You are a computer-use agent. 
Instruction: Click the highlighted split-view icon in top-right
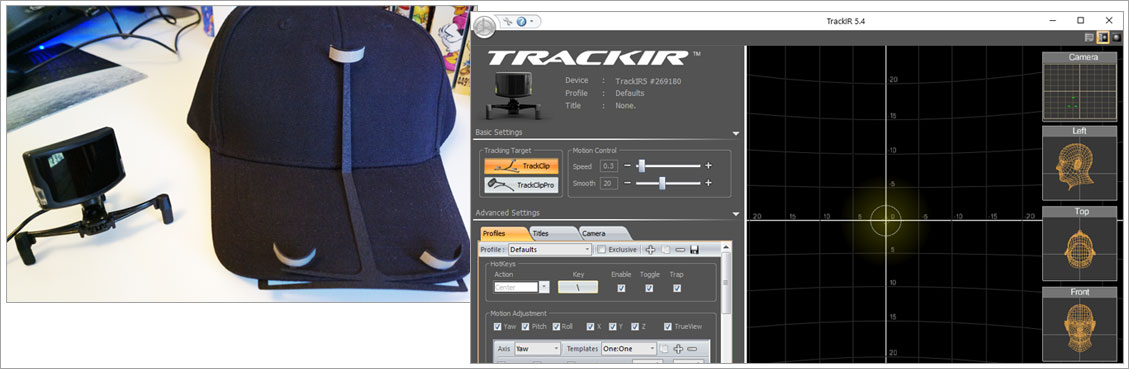pos(1103,37)
